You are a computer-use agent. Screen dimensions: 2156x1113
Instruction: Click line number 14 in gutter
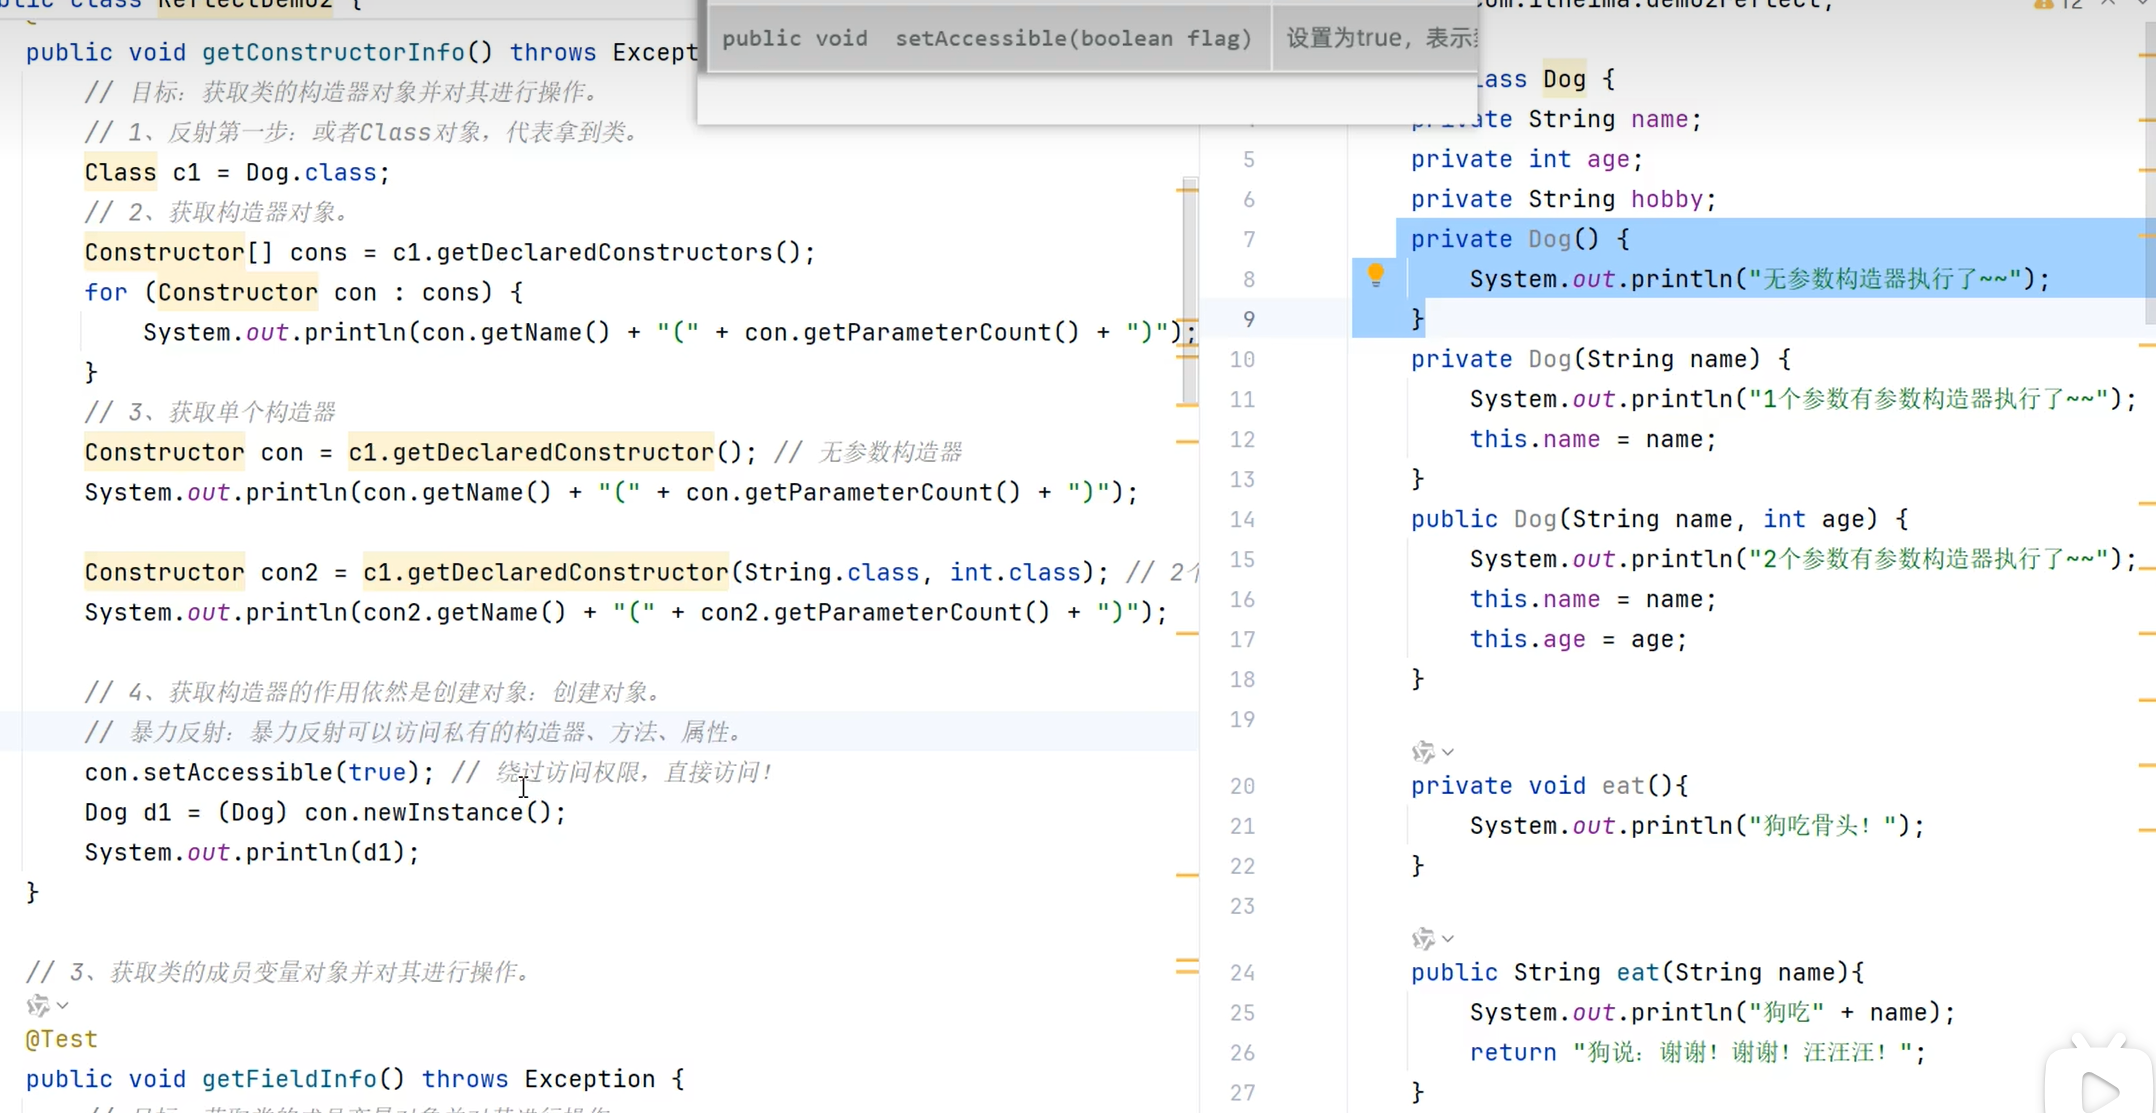[x=1242, y=519]
